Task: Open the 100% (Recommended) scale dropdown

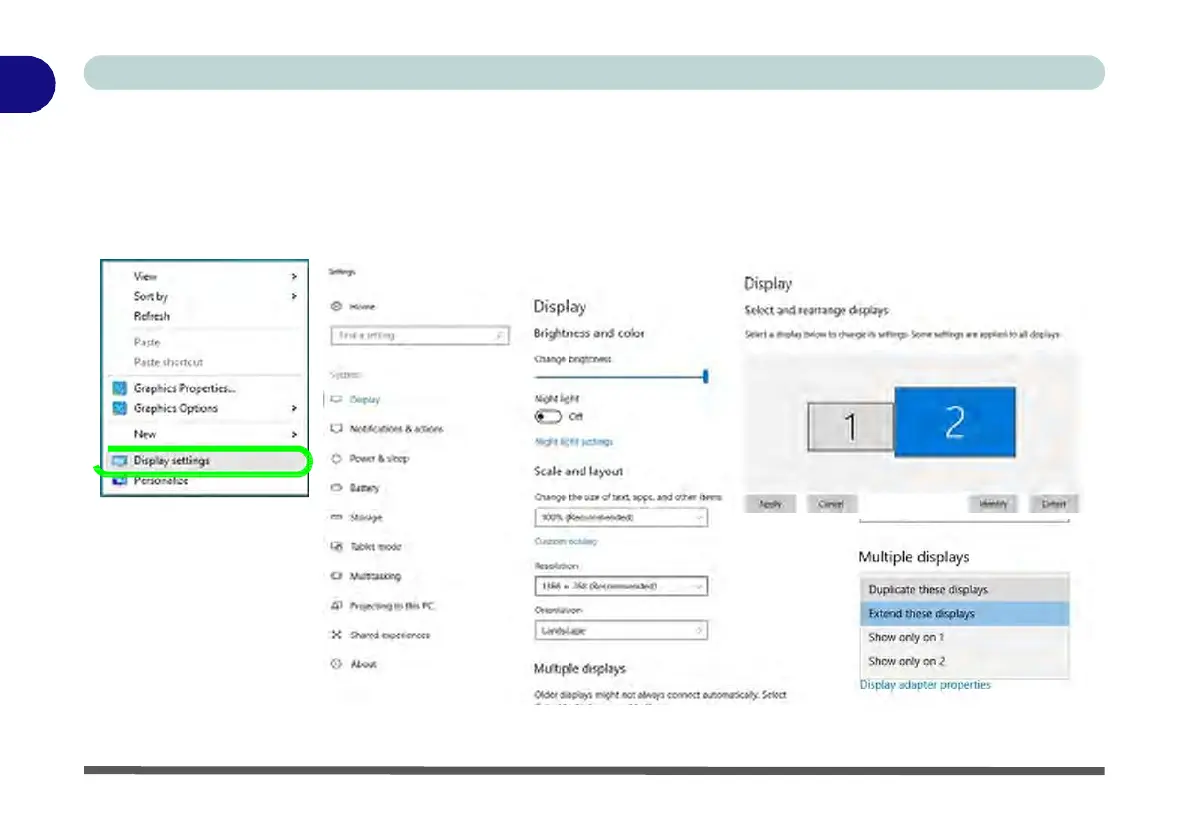Action: 621,517
